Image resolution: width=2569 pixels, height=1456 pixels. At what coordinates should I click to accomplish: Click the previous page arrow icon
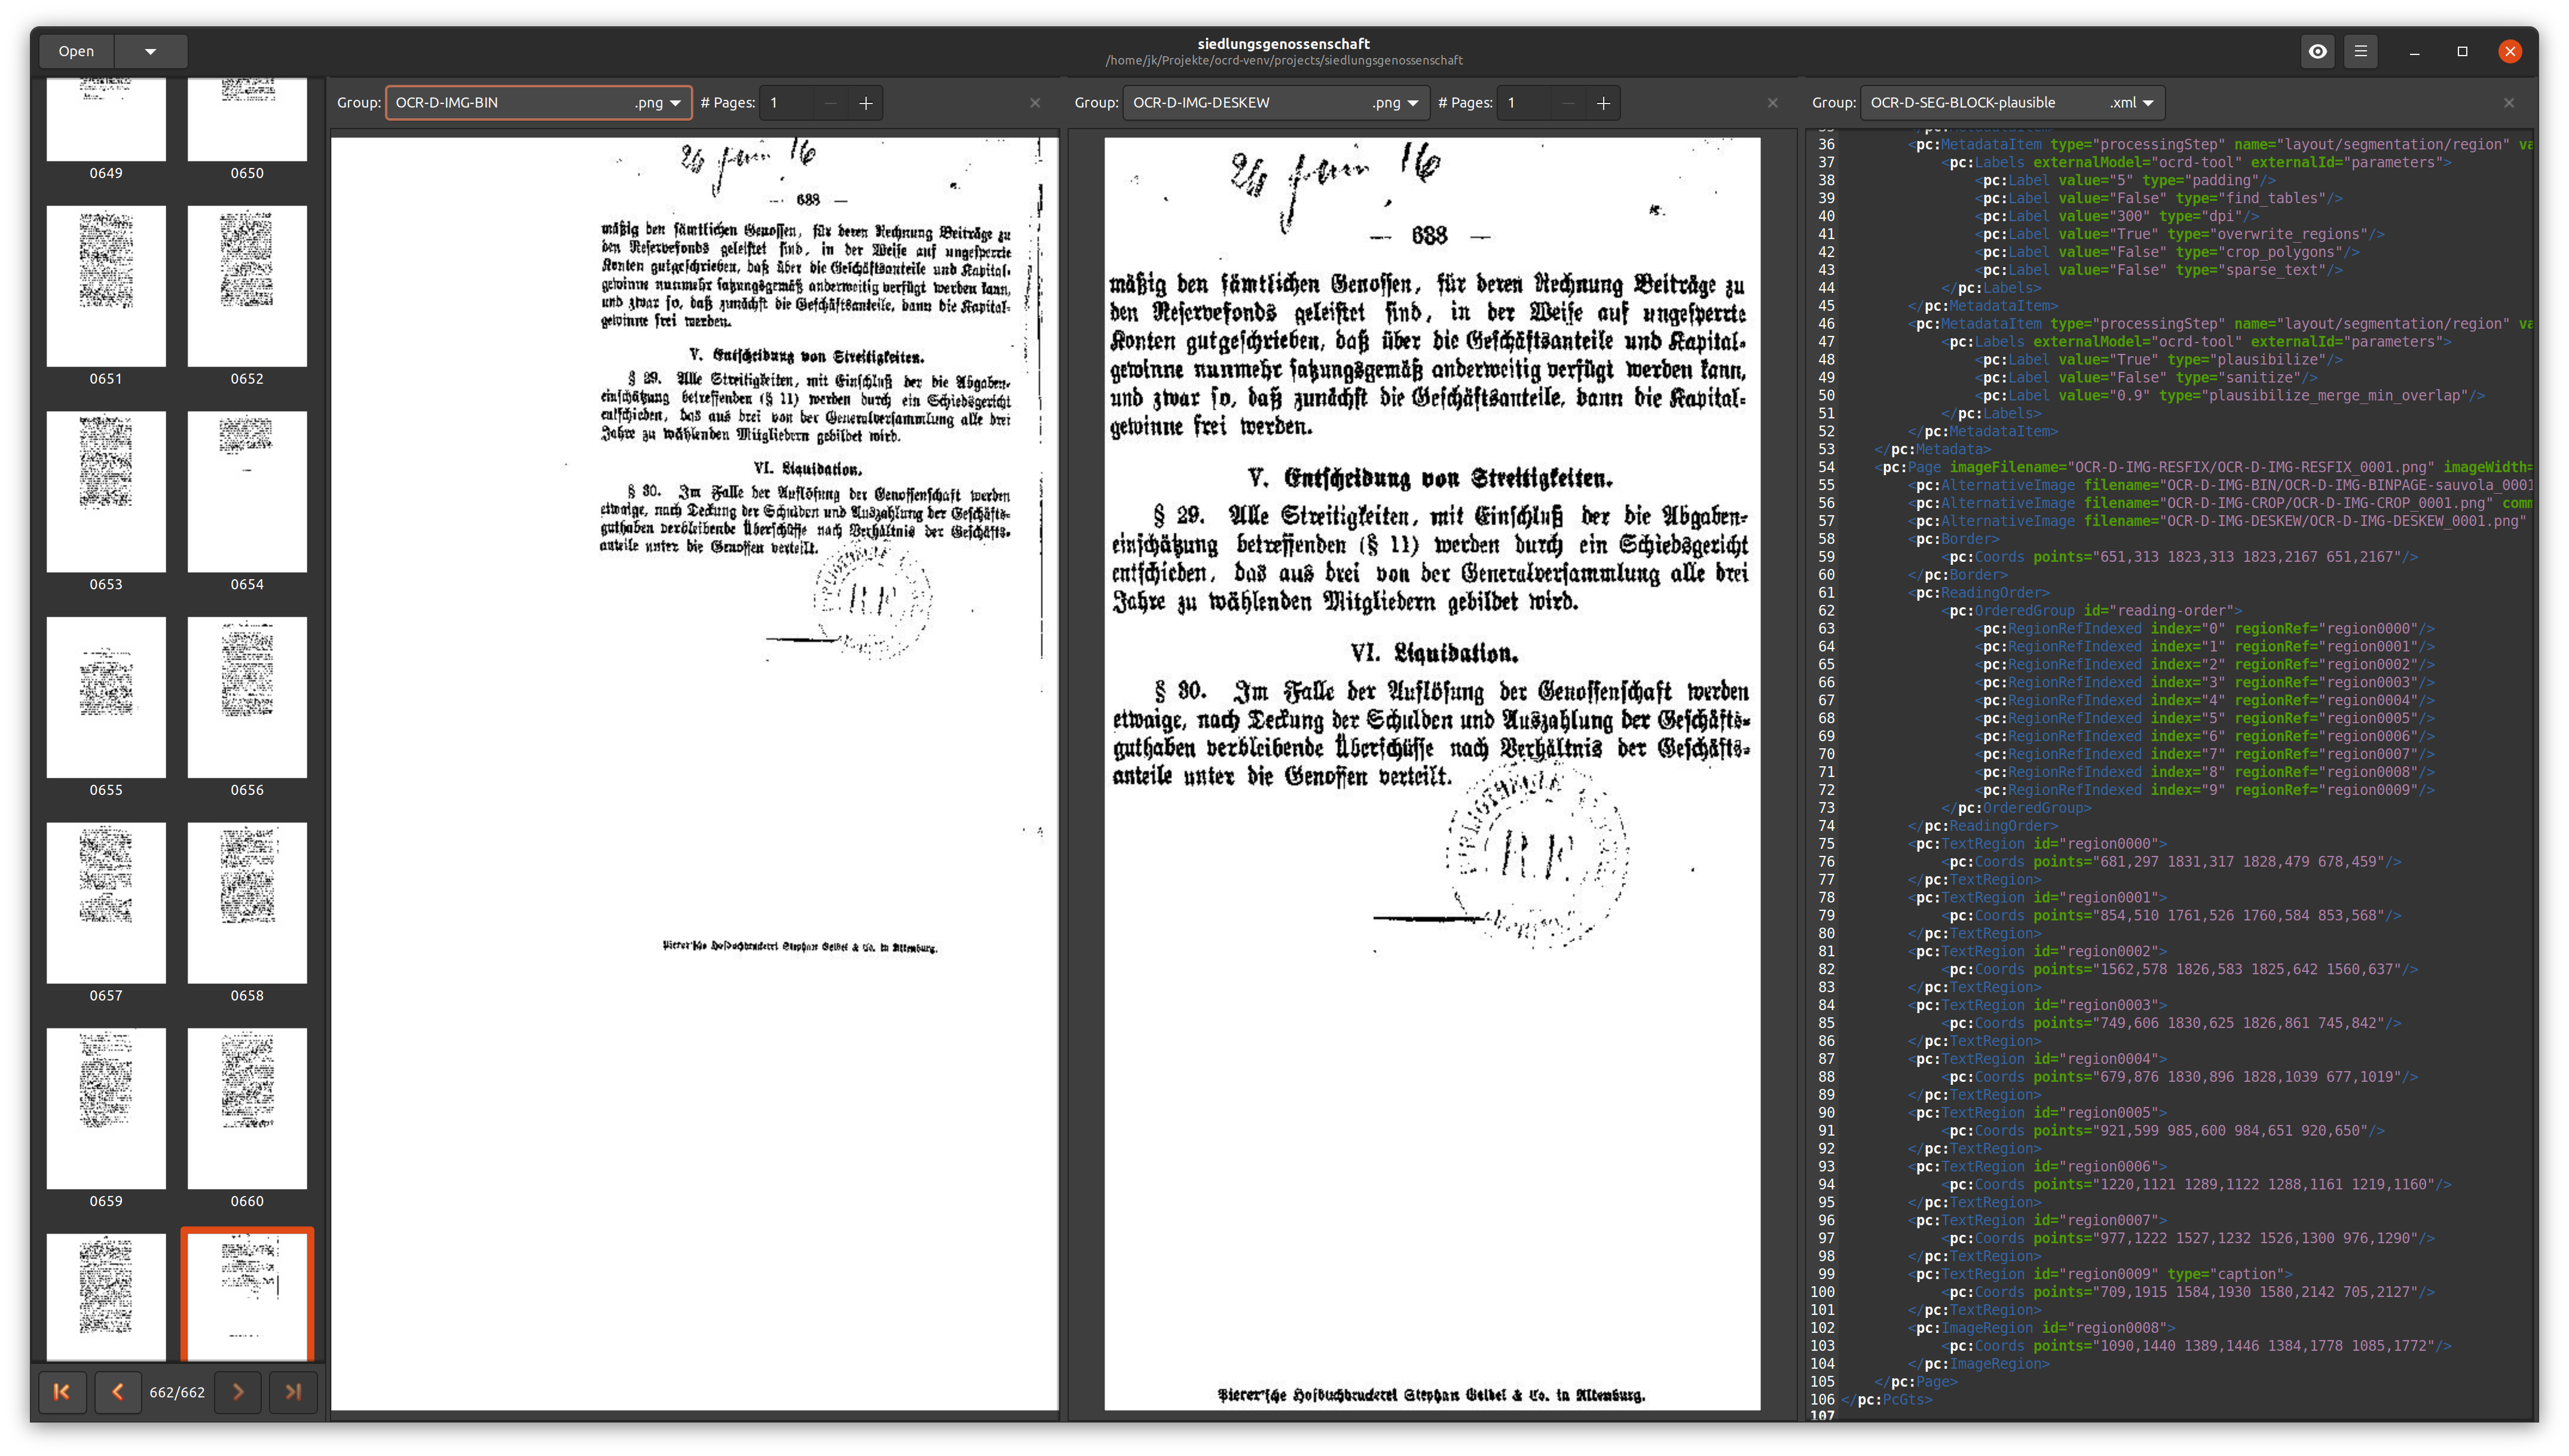[x=117, y=1391]
